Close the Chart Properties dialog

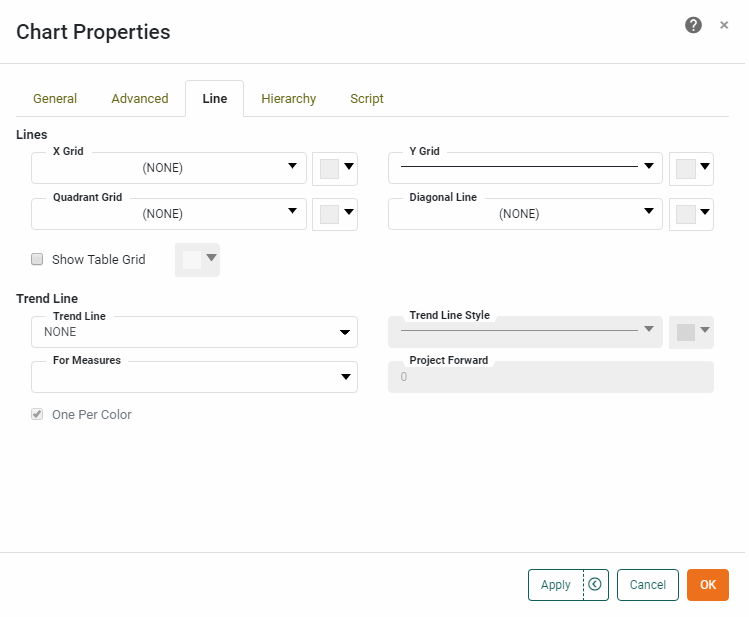[x=724, y=25]
